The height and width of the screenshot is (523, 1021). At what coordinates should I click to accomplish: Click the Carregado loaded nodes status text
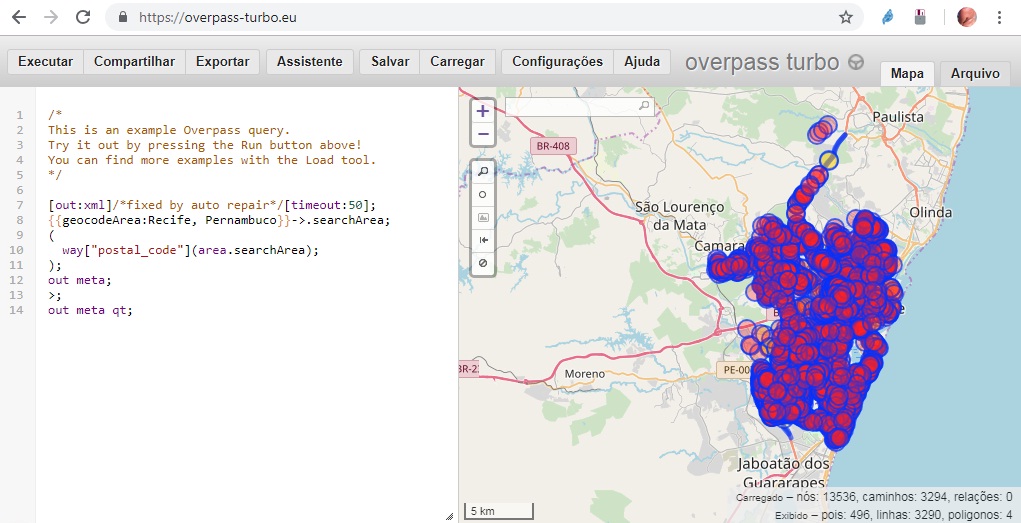click(874, 497)
